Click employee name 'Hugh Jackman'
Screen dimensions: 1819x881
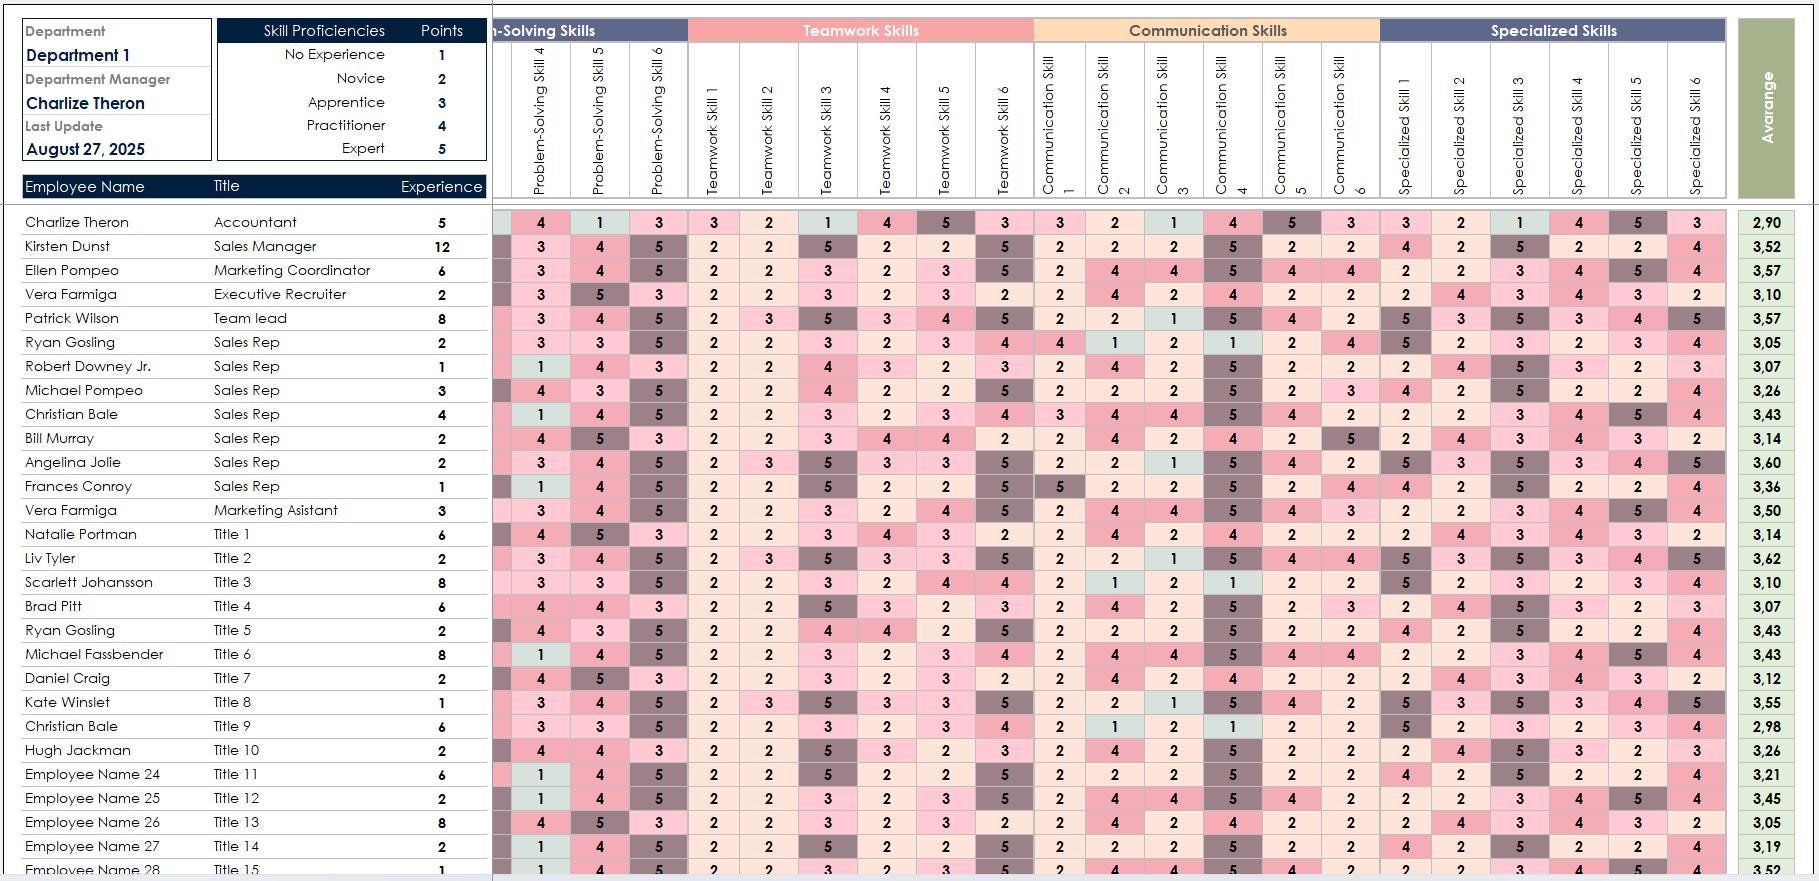[77, 750]
